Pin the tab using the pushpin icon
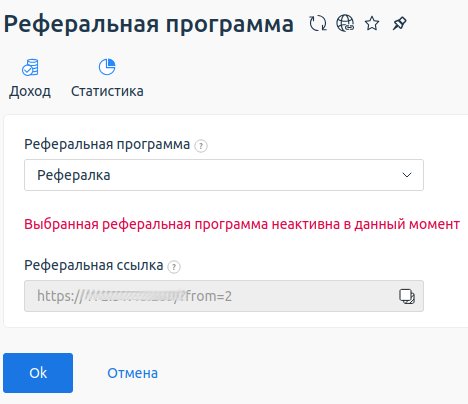Screen dimensions: 468x404 point(399,24)
